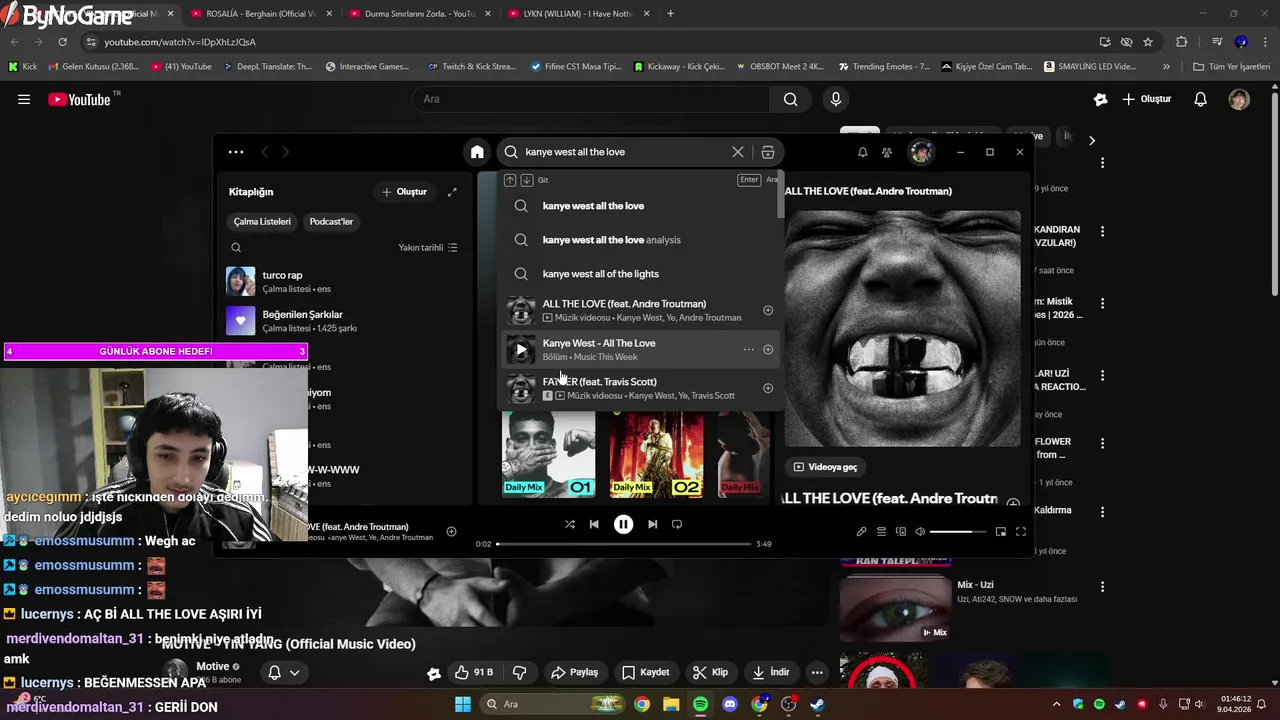Open Spotify friend activity icon
1280x720 pixels.
[x=887, y=152]
